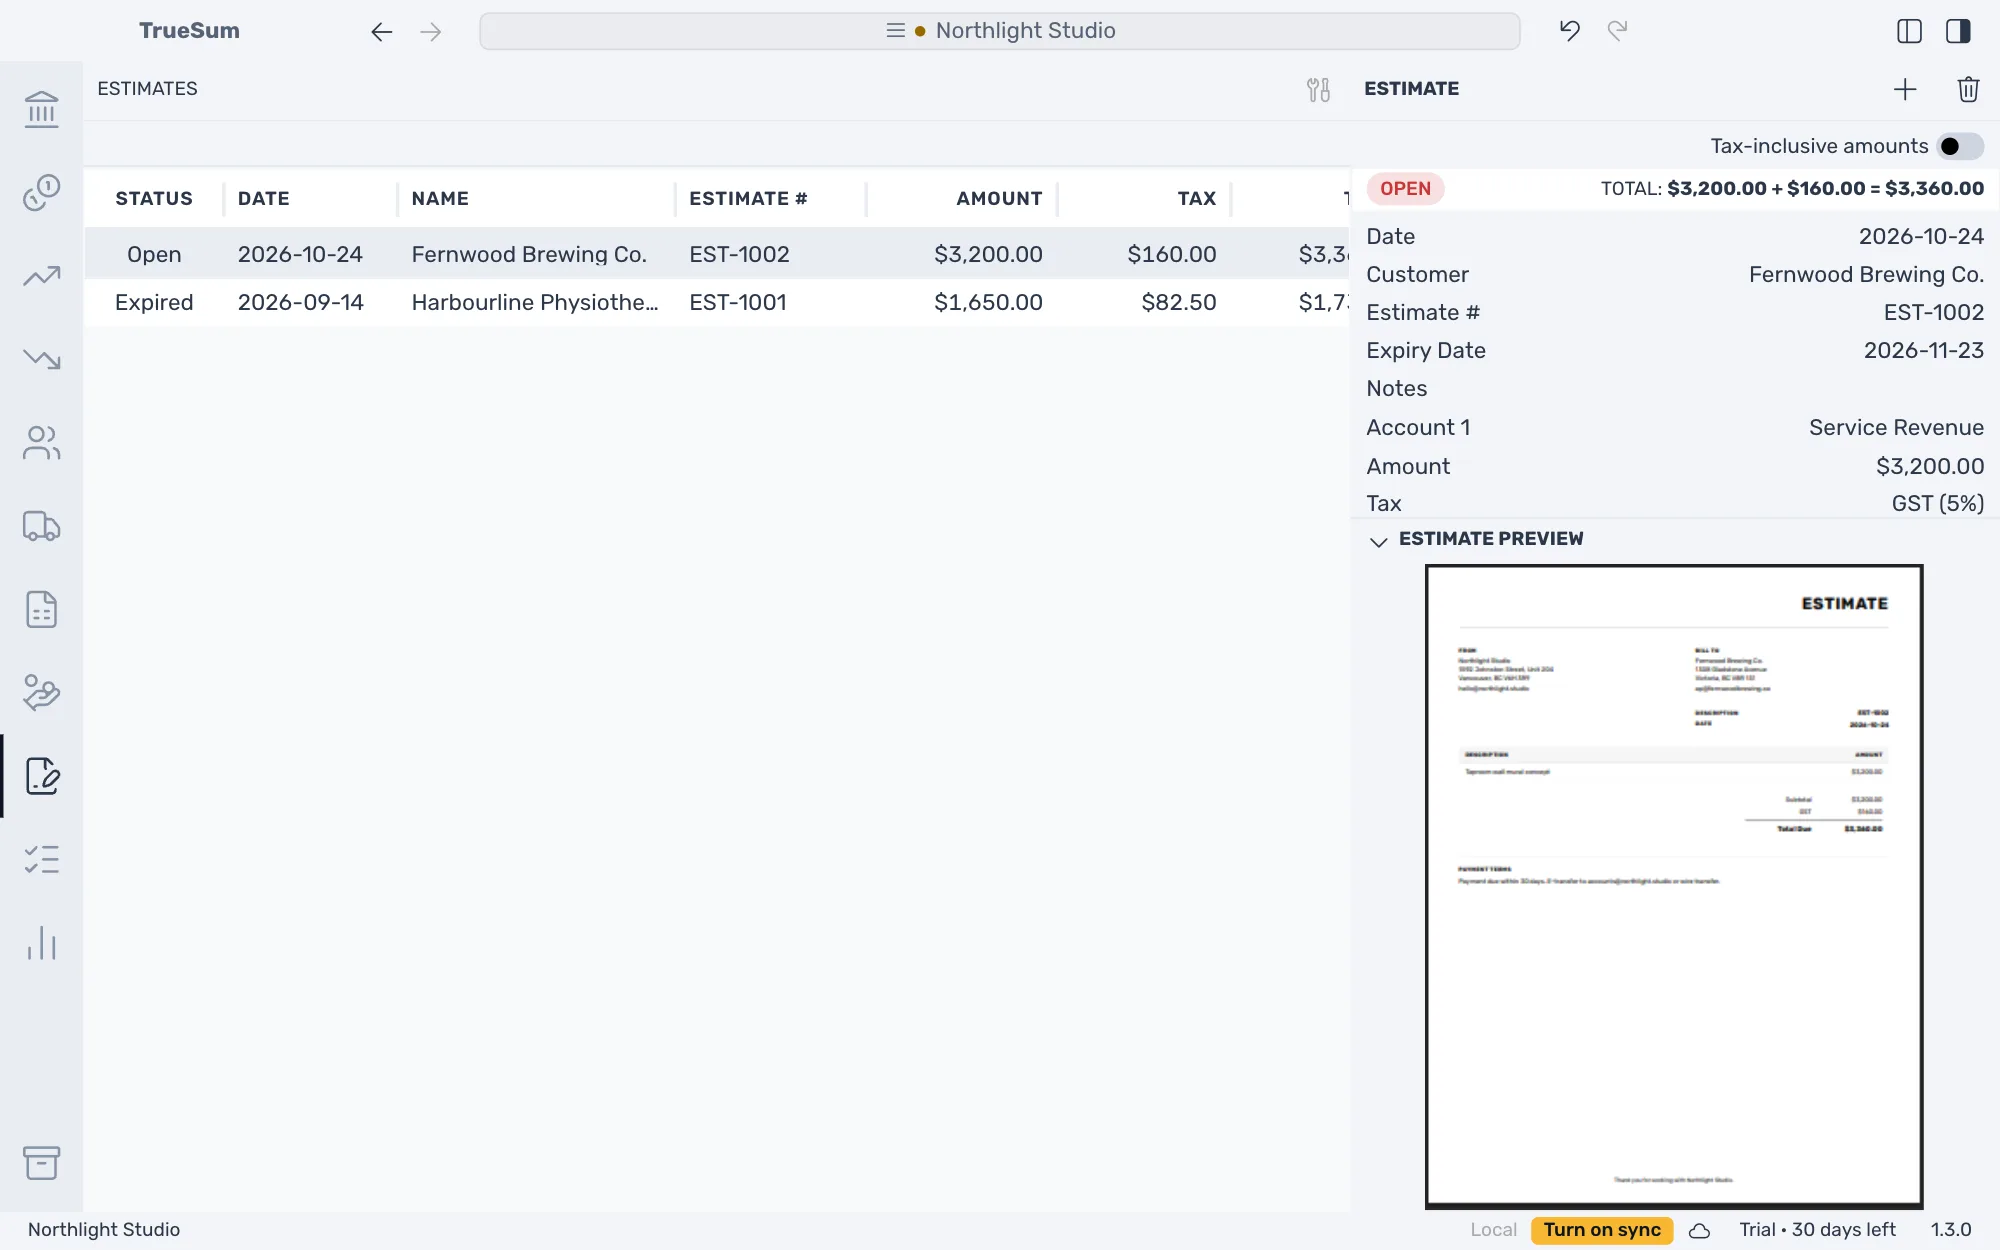Select the Harbourline Physiothe... estimate row

717,302
